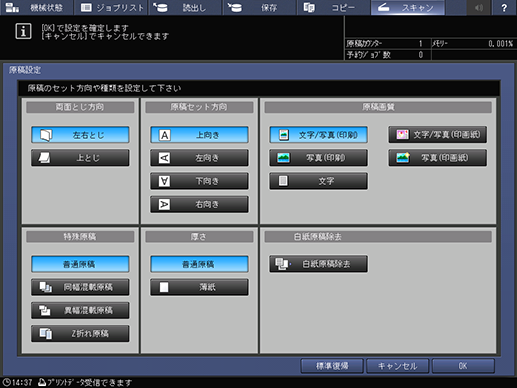The height and width of the screenshot is (388, 517).
Task: Select 薄紙 thin paper thickness
Action: [199, 287]
